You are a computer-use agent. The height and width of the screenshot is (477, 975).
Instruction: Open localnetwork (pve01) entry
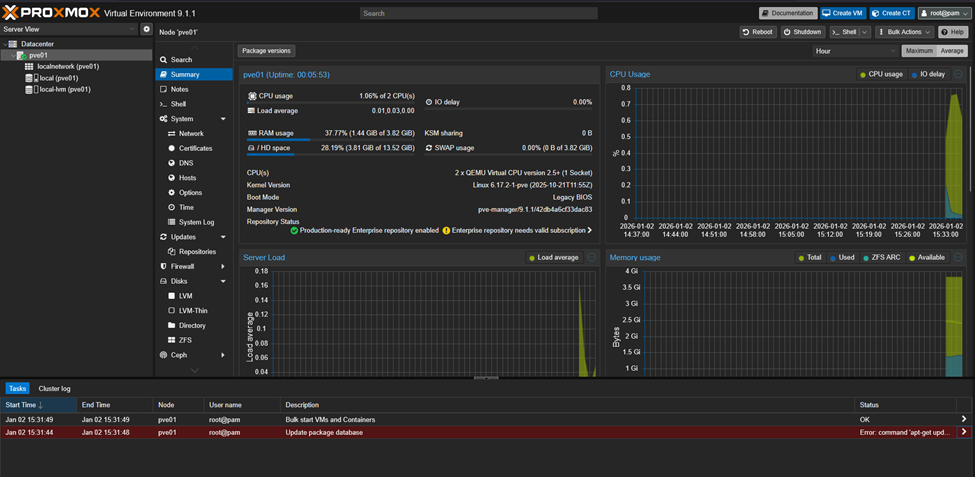pos(68,67)
